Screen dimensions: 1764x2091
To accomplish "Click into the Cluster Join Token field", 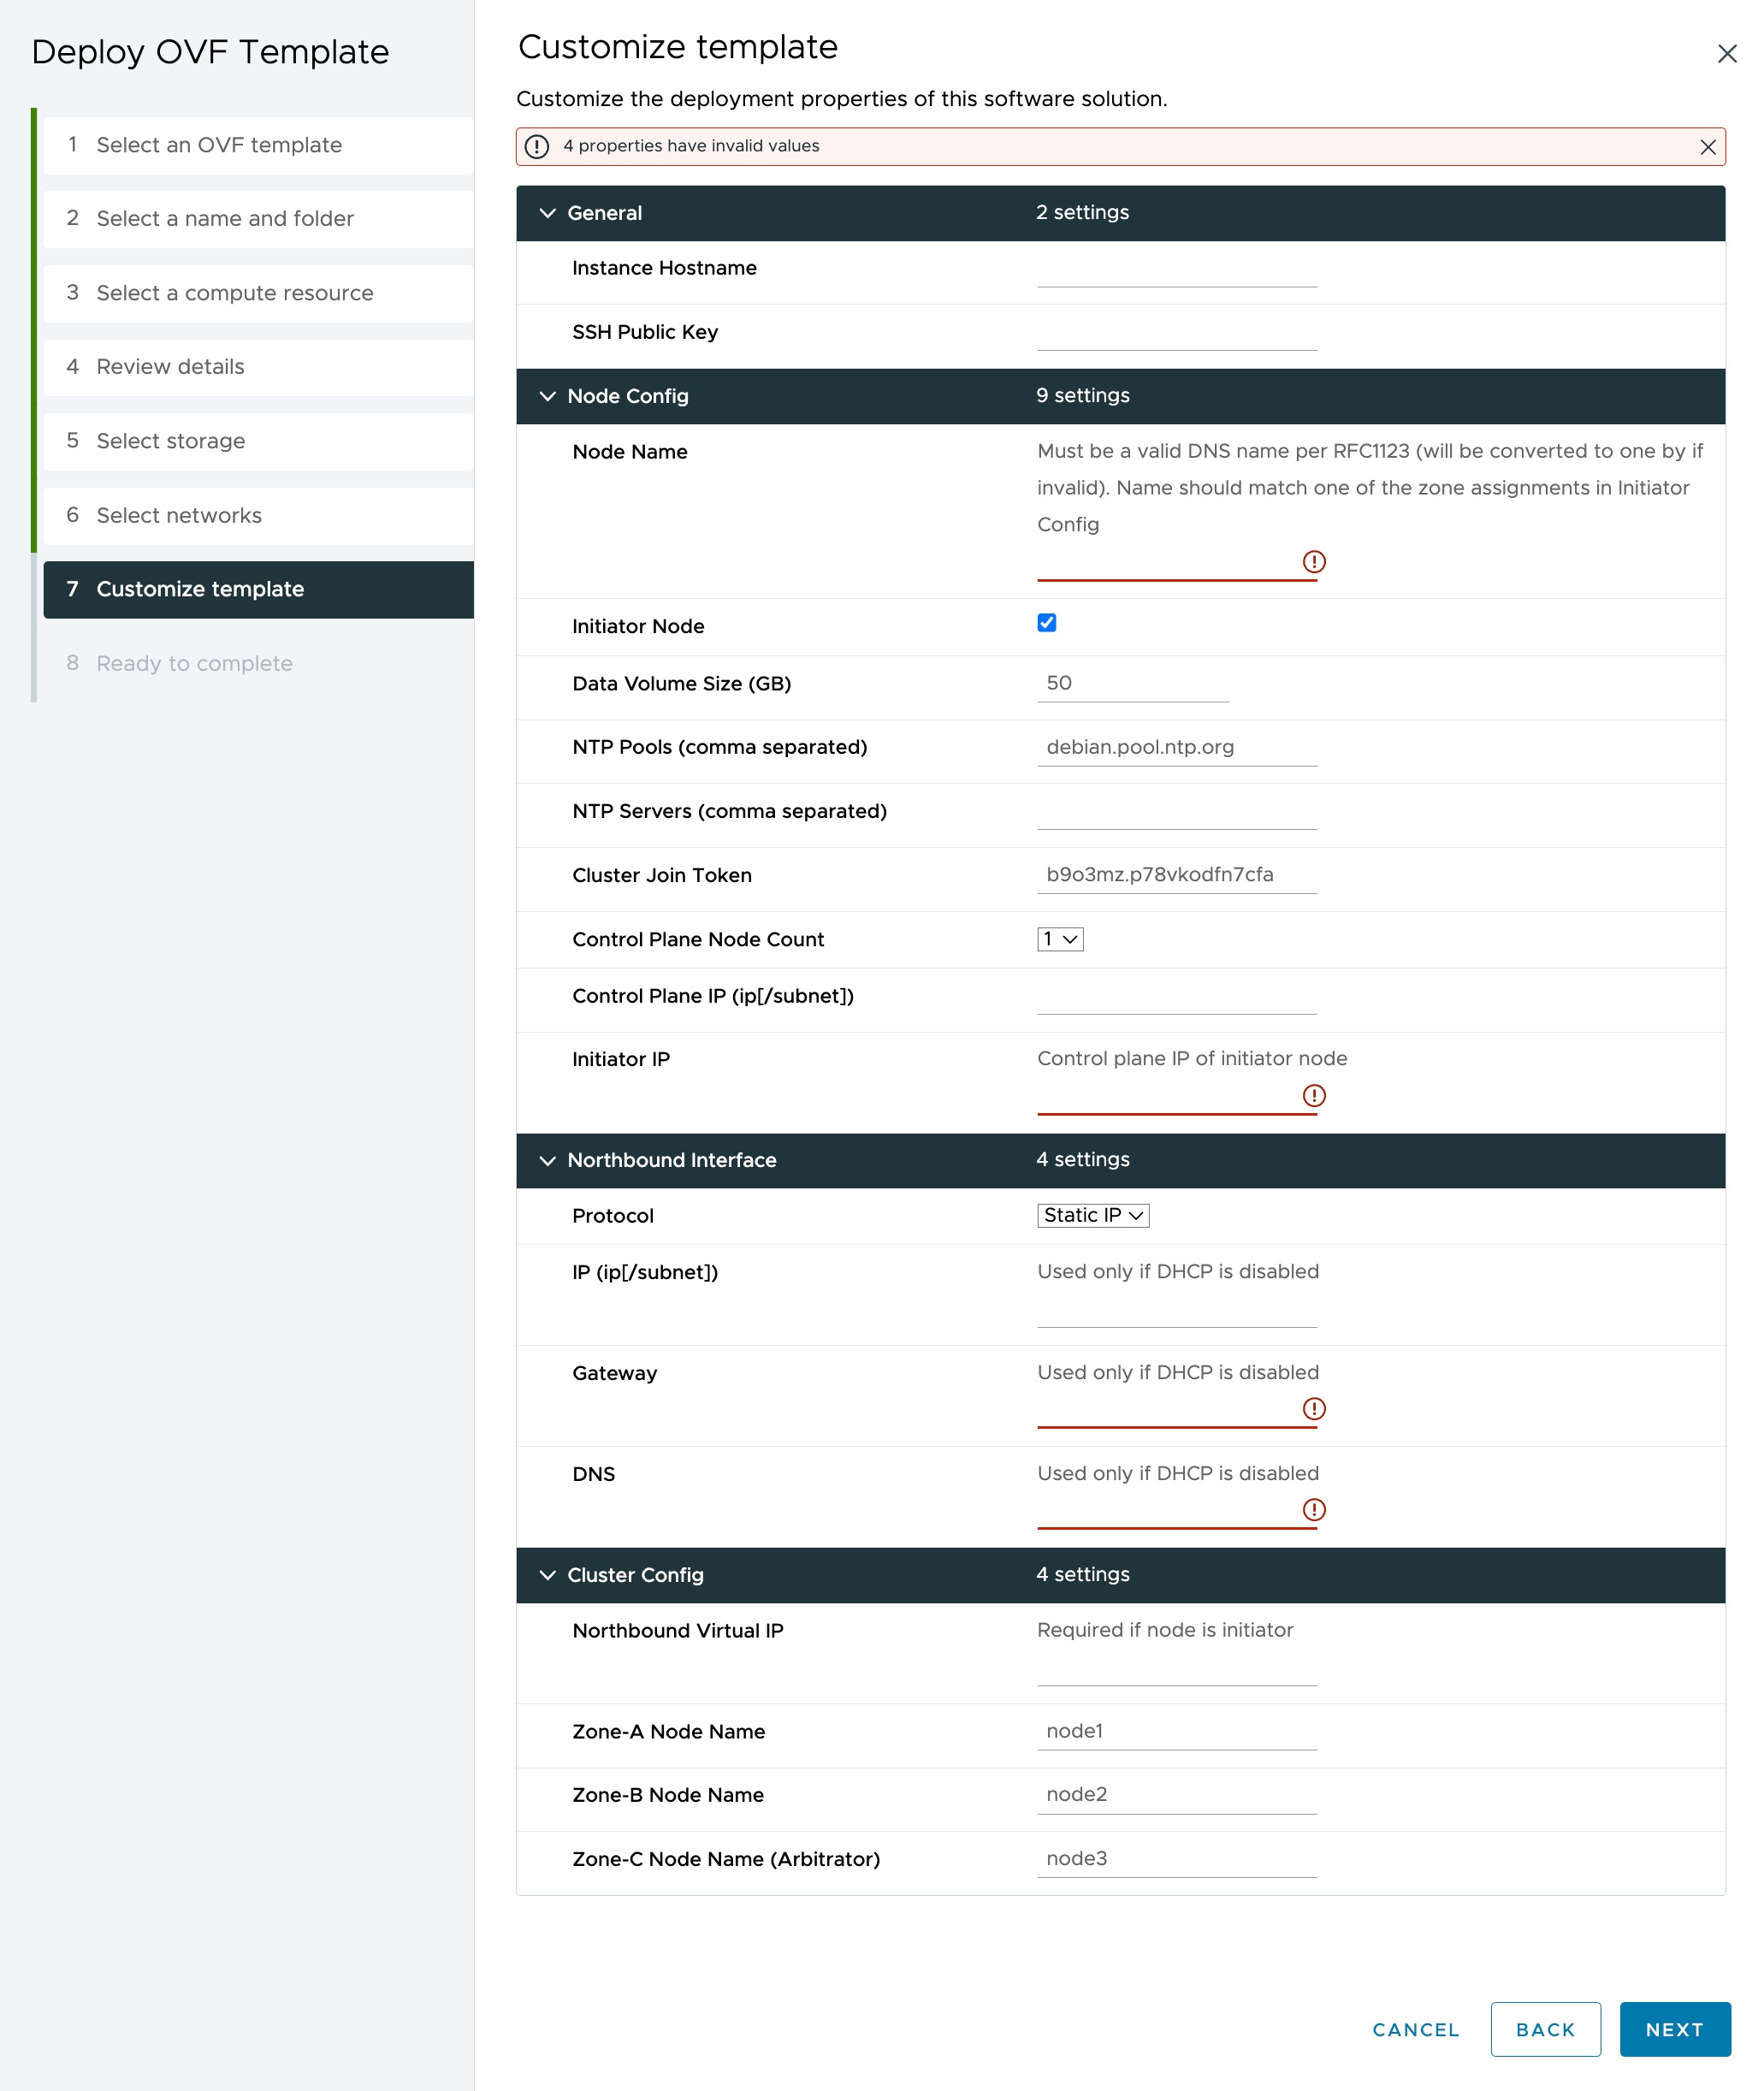I will (1177, 874).
